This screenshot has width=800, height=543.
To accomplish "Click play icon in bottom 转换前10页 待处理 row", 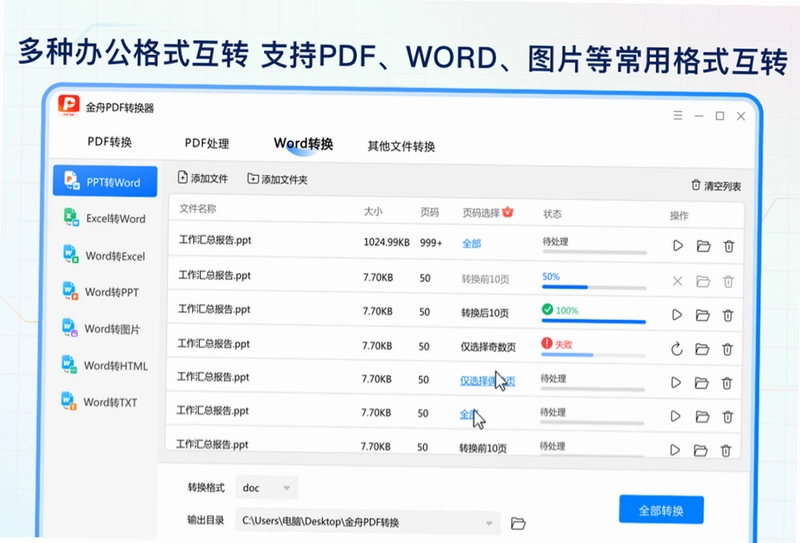I will (675, 450).
